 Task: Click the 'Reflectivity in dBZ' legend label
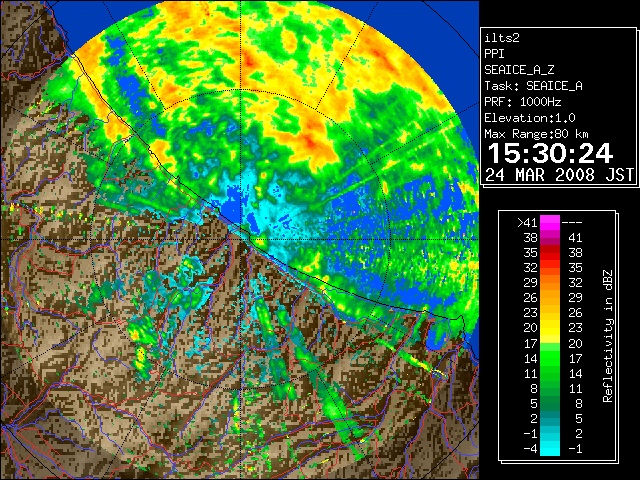point(608,336)
